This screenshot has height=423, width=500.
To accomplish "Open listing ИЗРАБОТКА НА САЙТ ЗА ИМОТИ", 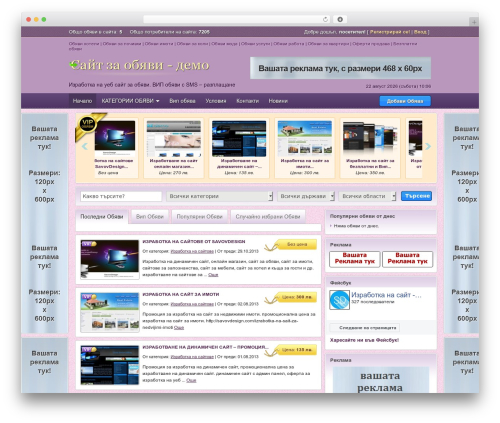I will 181,294.
